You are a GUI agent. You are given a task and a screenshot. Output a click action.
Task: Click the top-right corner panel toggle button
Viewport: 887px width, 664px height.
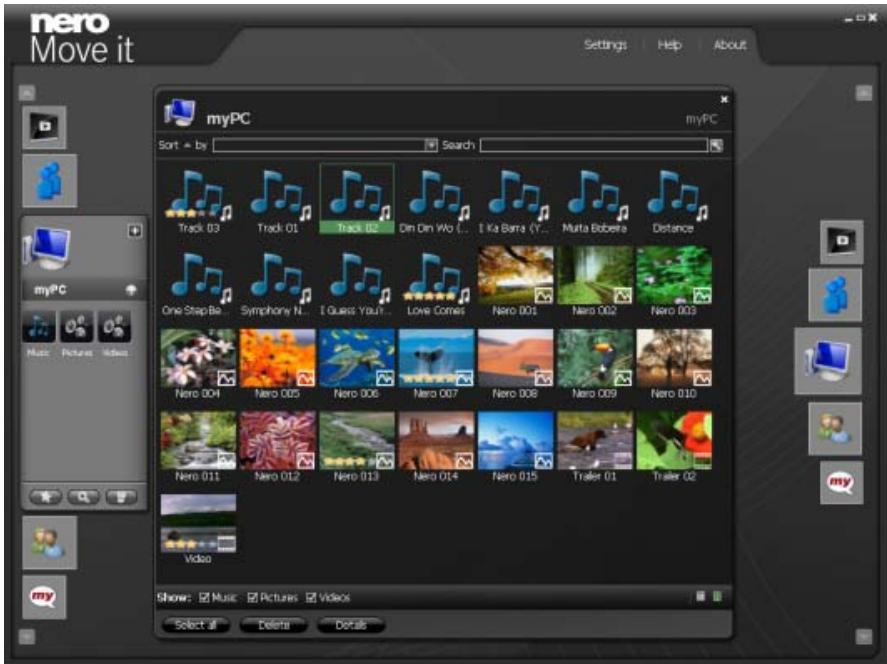(863, 93)
